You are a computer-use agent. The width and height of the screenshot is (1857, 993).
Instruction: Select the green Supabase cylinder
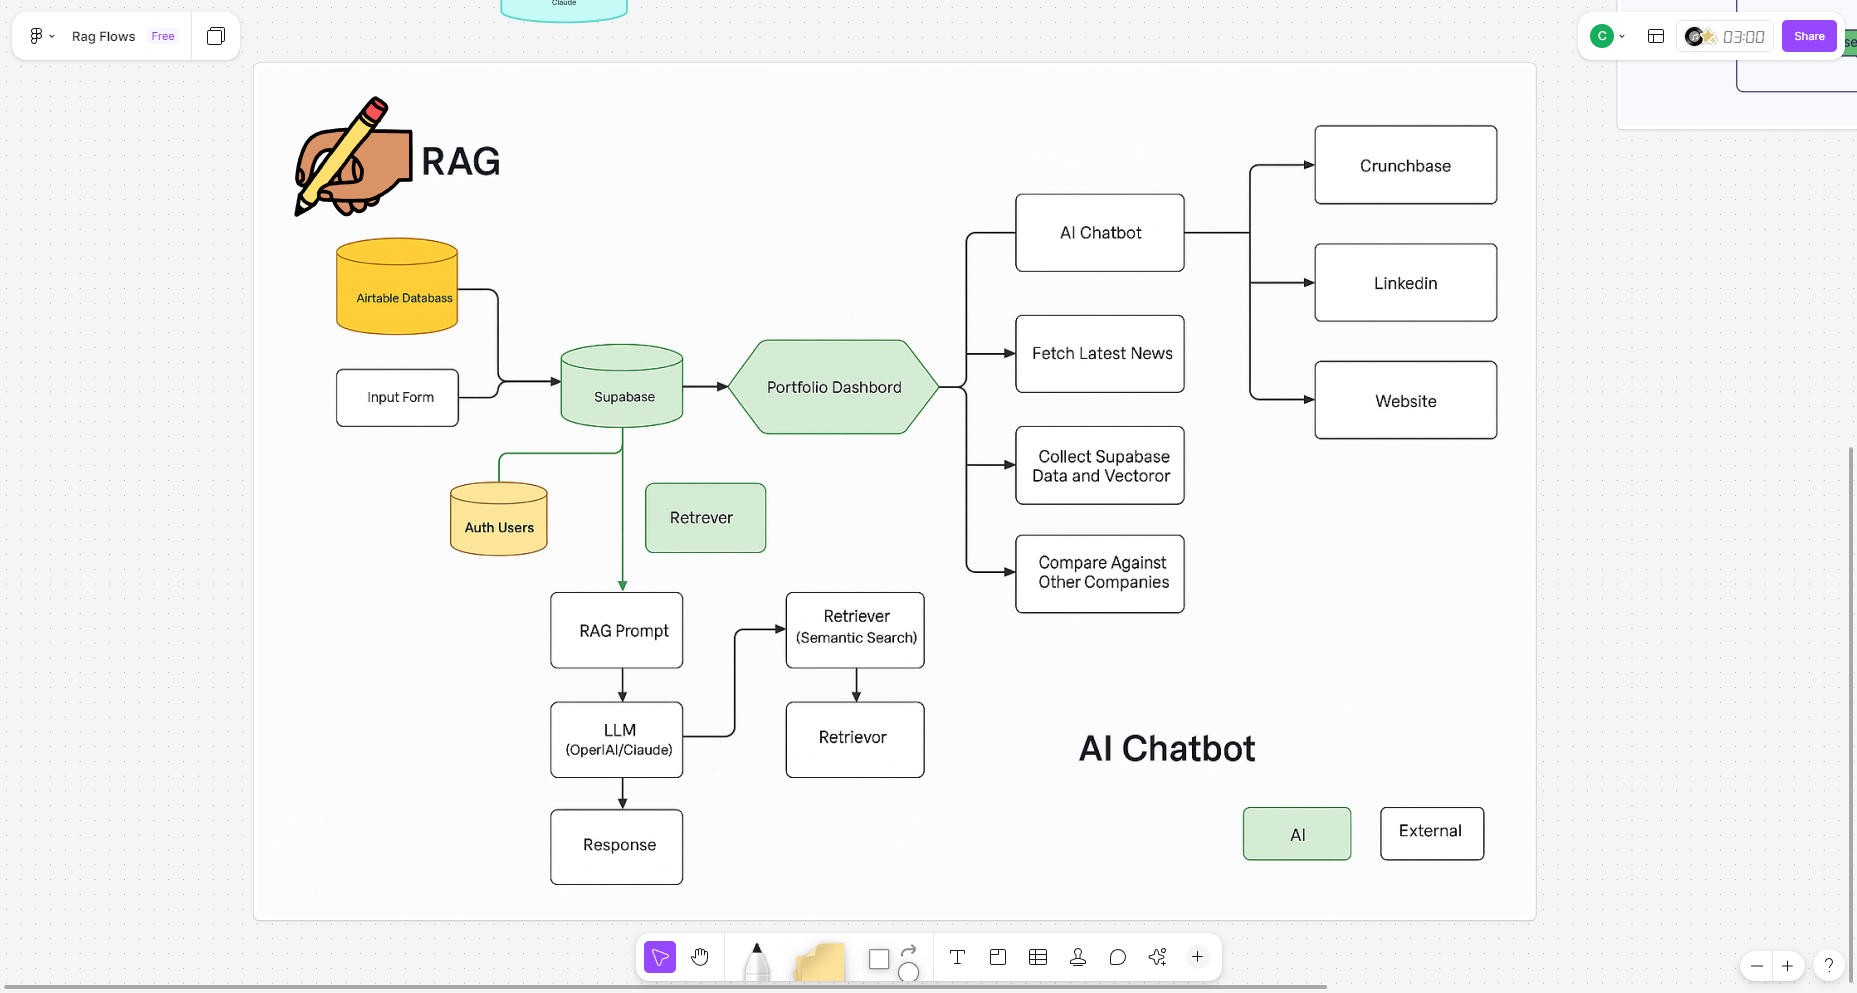(x=622, y=386)
